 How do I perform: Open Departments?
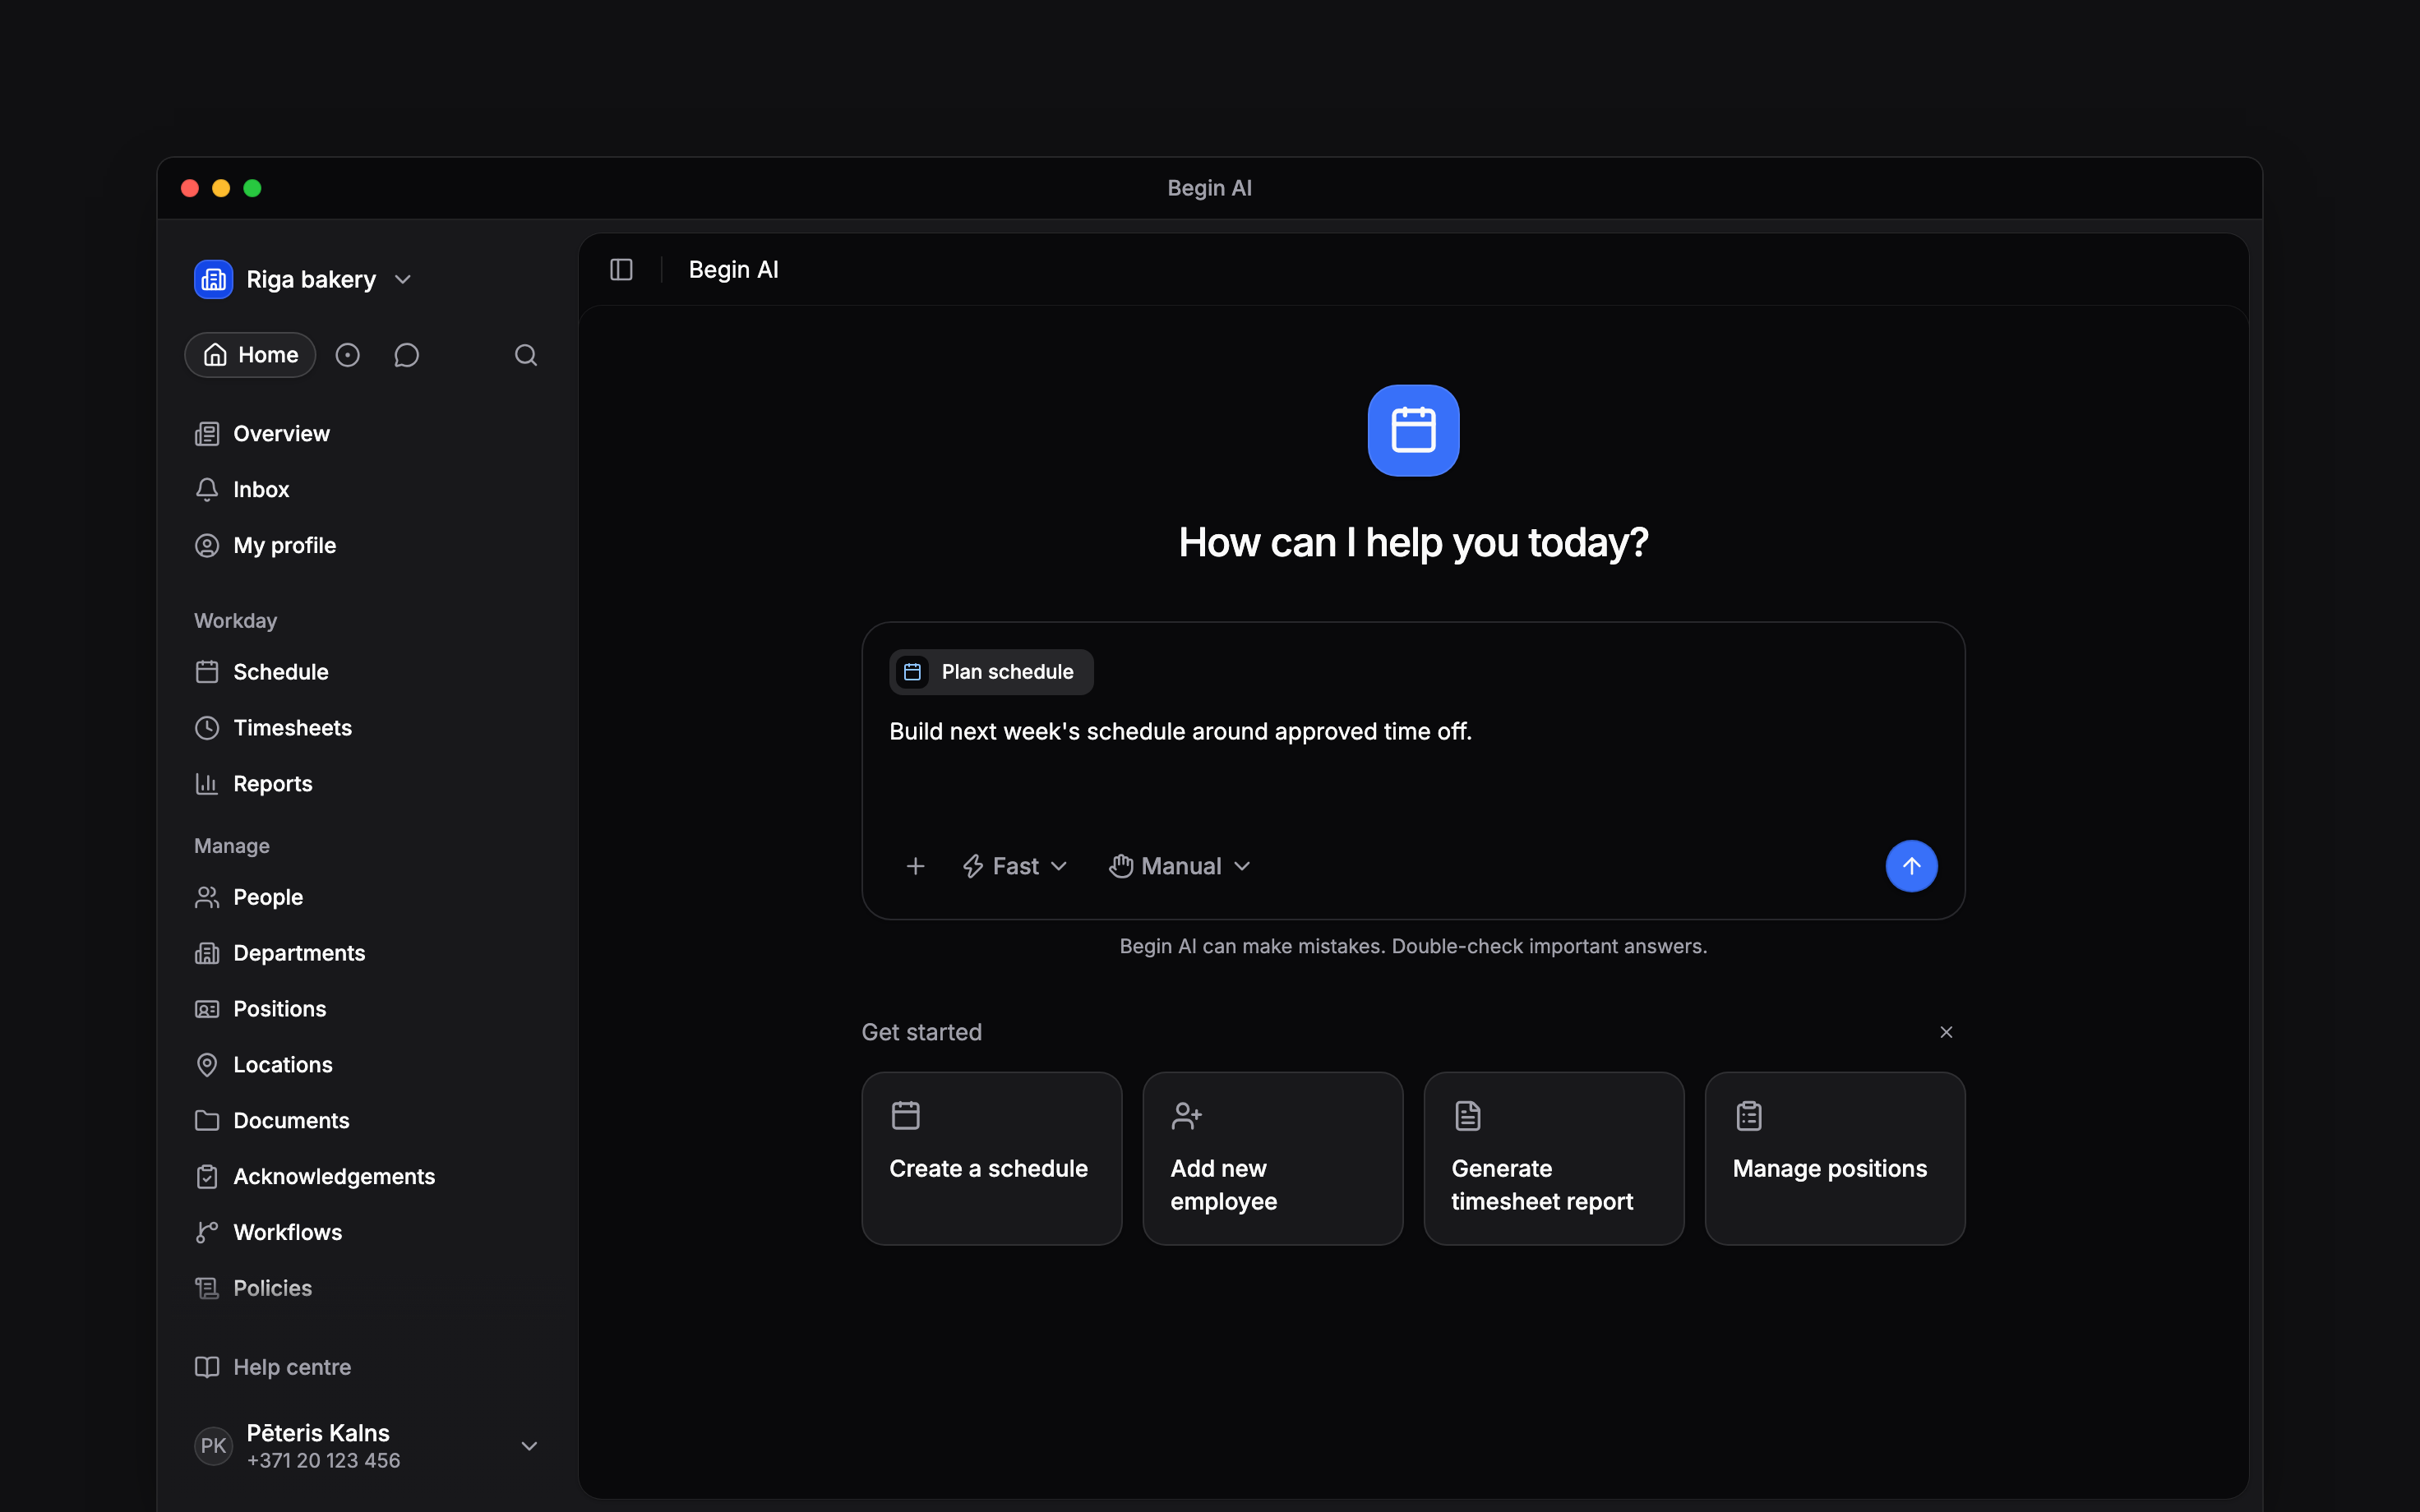[280, 953]
